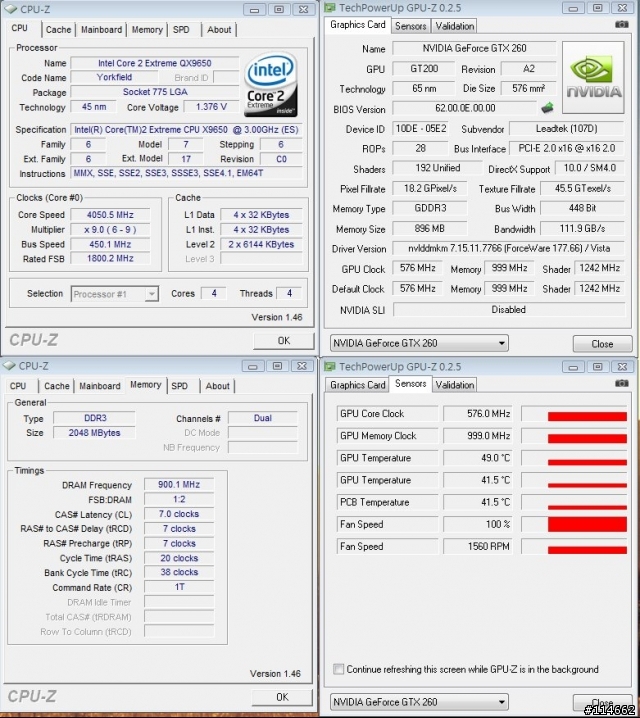
Task: Click the Intel Core 2 Extreme logo in CPU-Z
Action: (x=271, y=84)
